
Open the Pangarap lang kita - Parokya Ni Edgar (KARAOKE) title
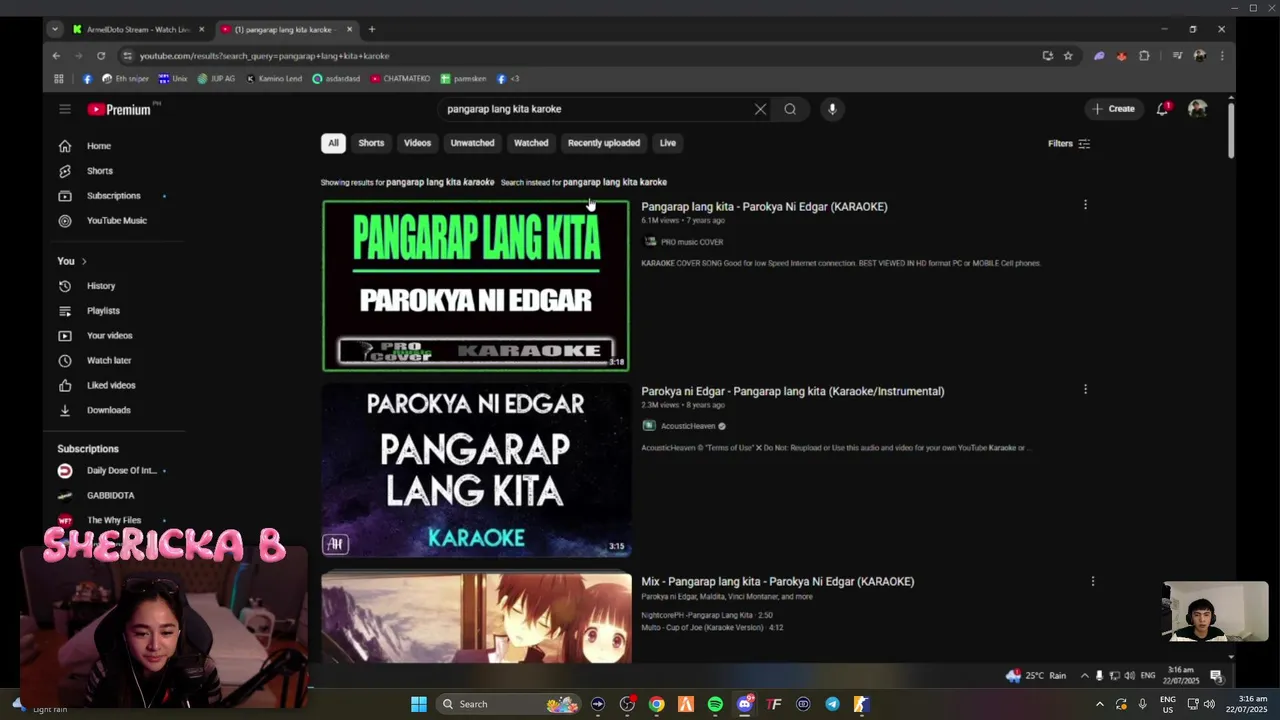point(764,207)
